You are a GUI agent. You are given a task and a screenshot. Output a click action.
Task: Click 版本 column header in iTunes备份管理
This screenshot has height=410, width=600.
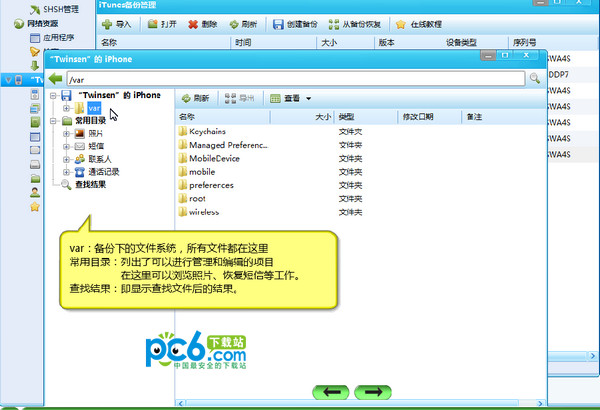tap(386, 42)
